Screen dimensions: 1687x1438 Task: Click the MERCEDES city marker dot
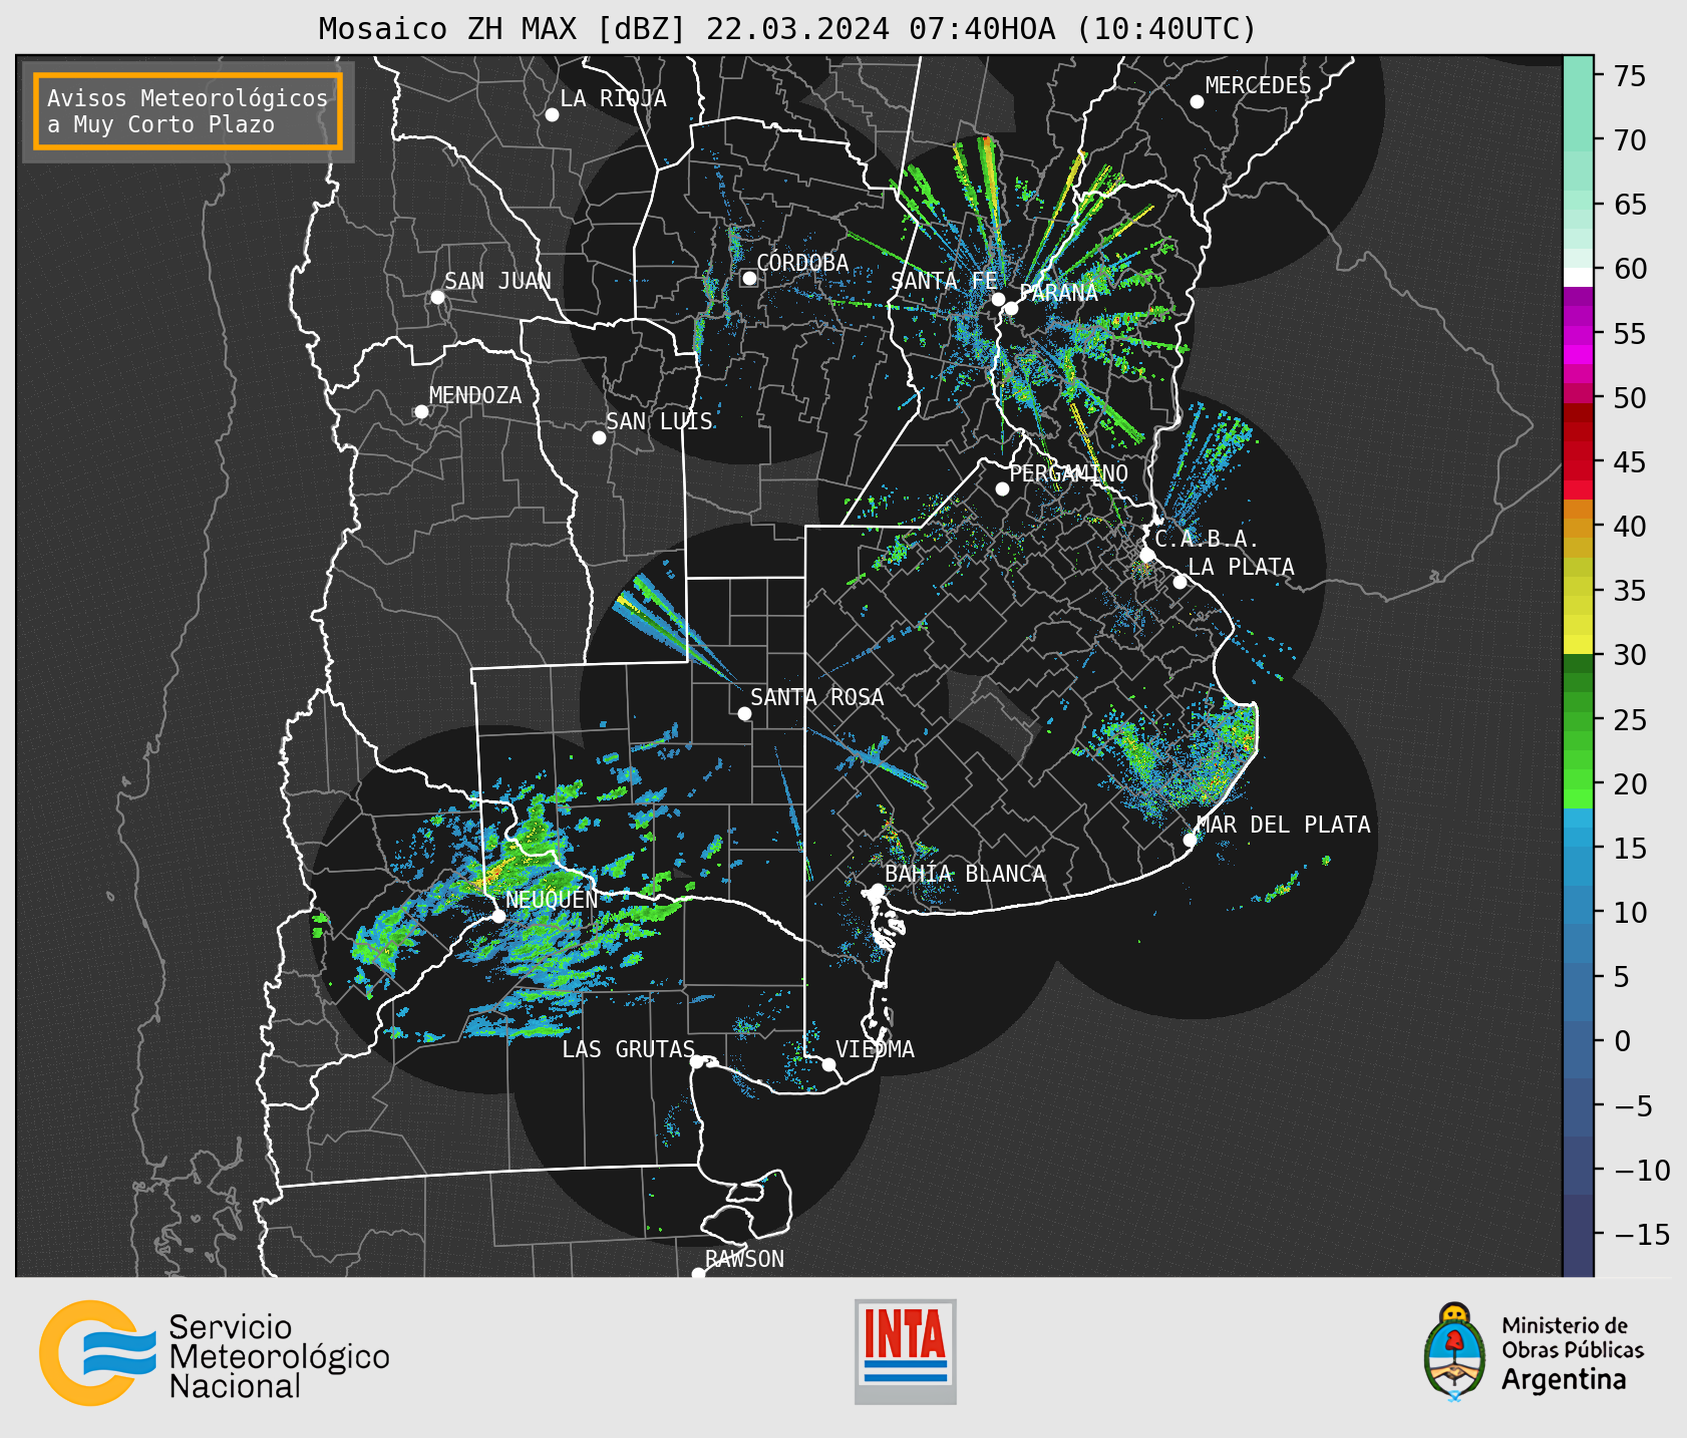coord(1197,102)
